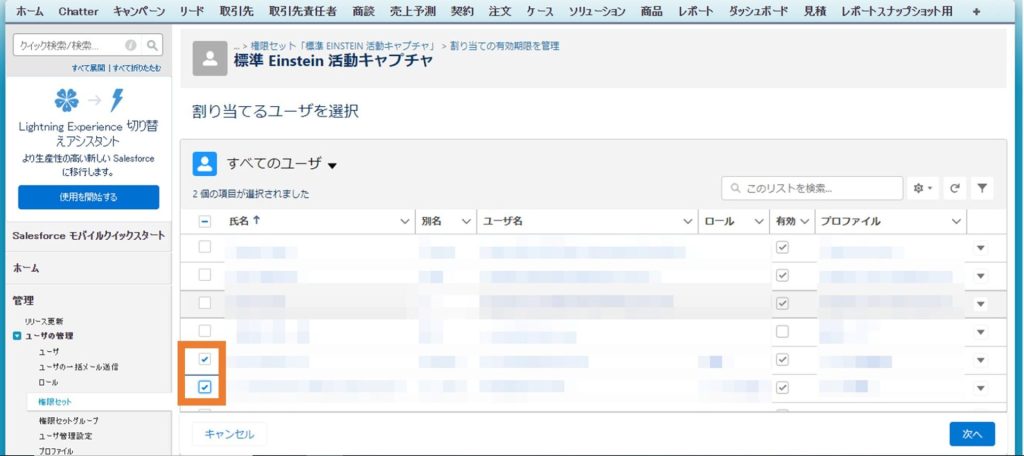The image size is (1024, 456).
Task: Open first row's action dropdown arrow
Action: coord(981,248)
